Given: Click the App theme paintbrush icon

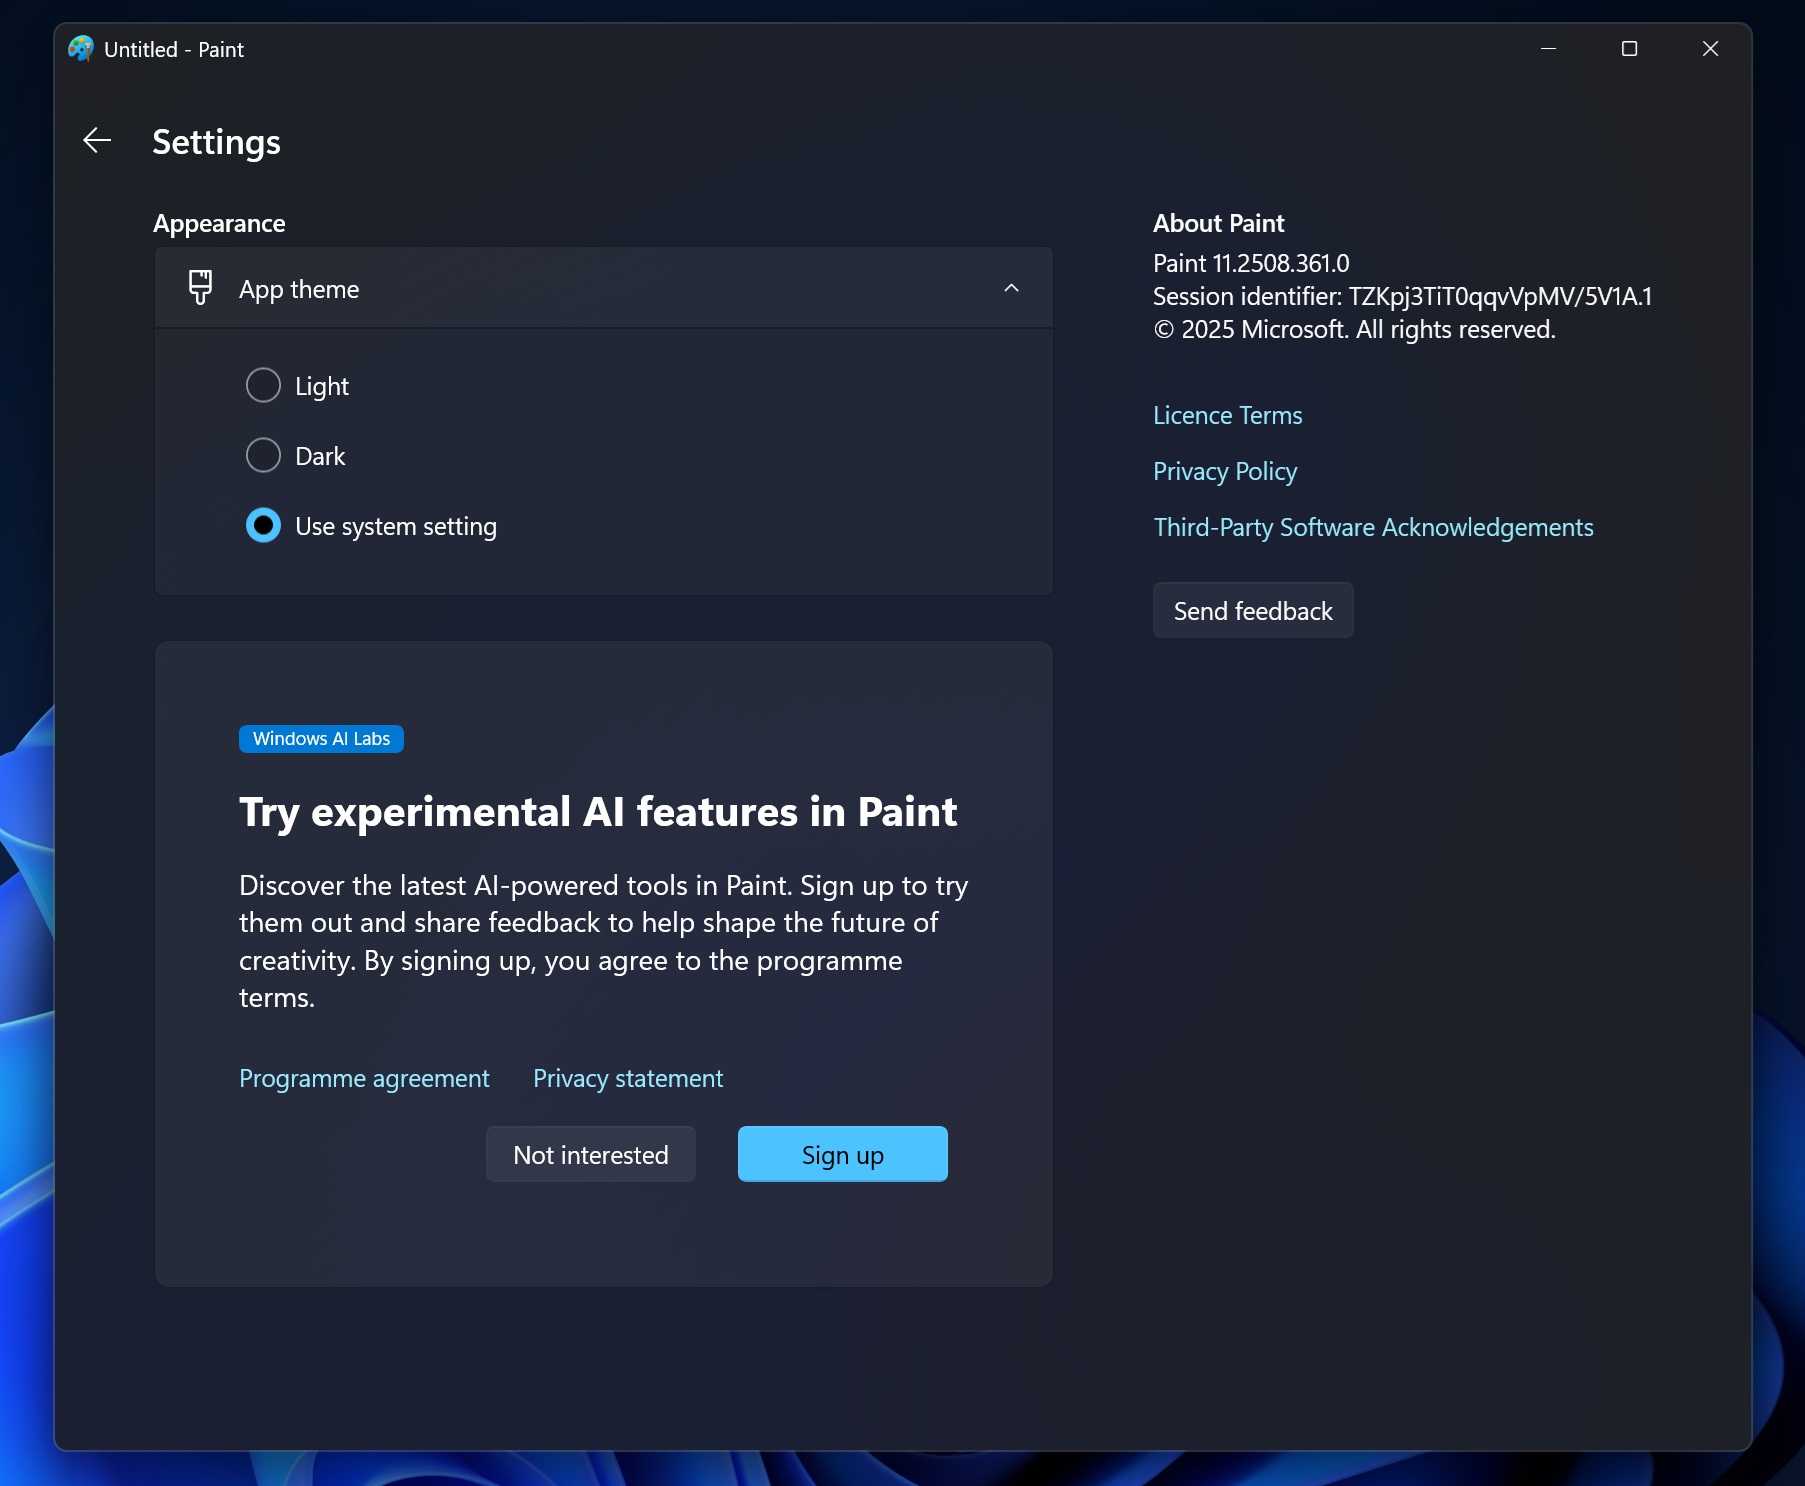Looking at the screenshot, I should [200, 288].
